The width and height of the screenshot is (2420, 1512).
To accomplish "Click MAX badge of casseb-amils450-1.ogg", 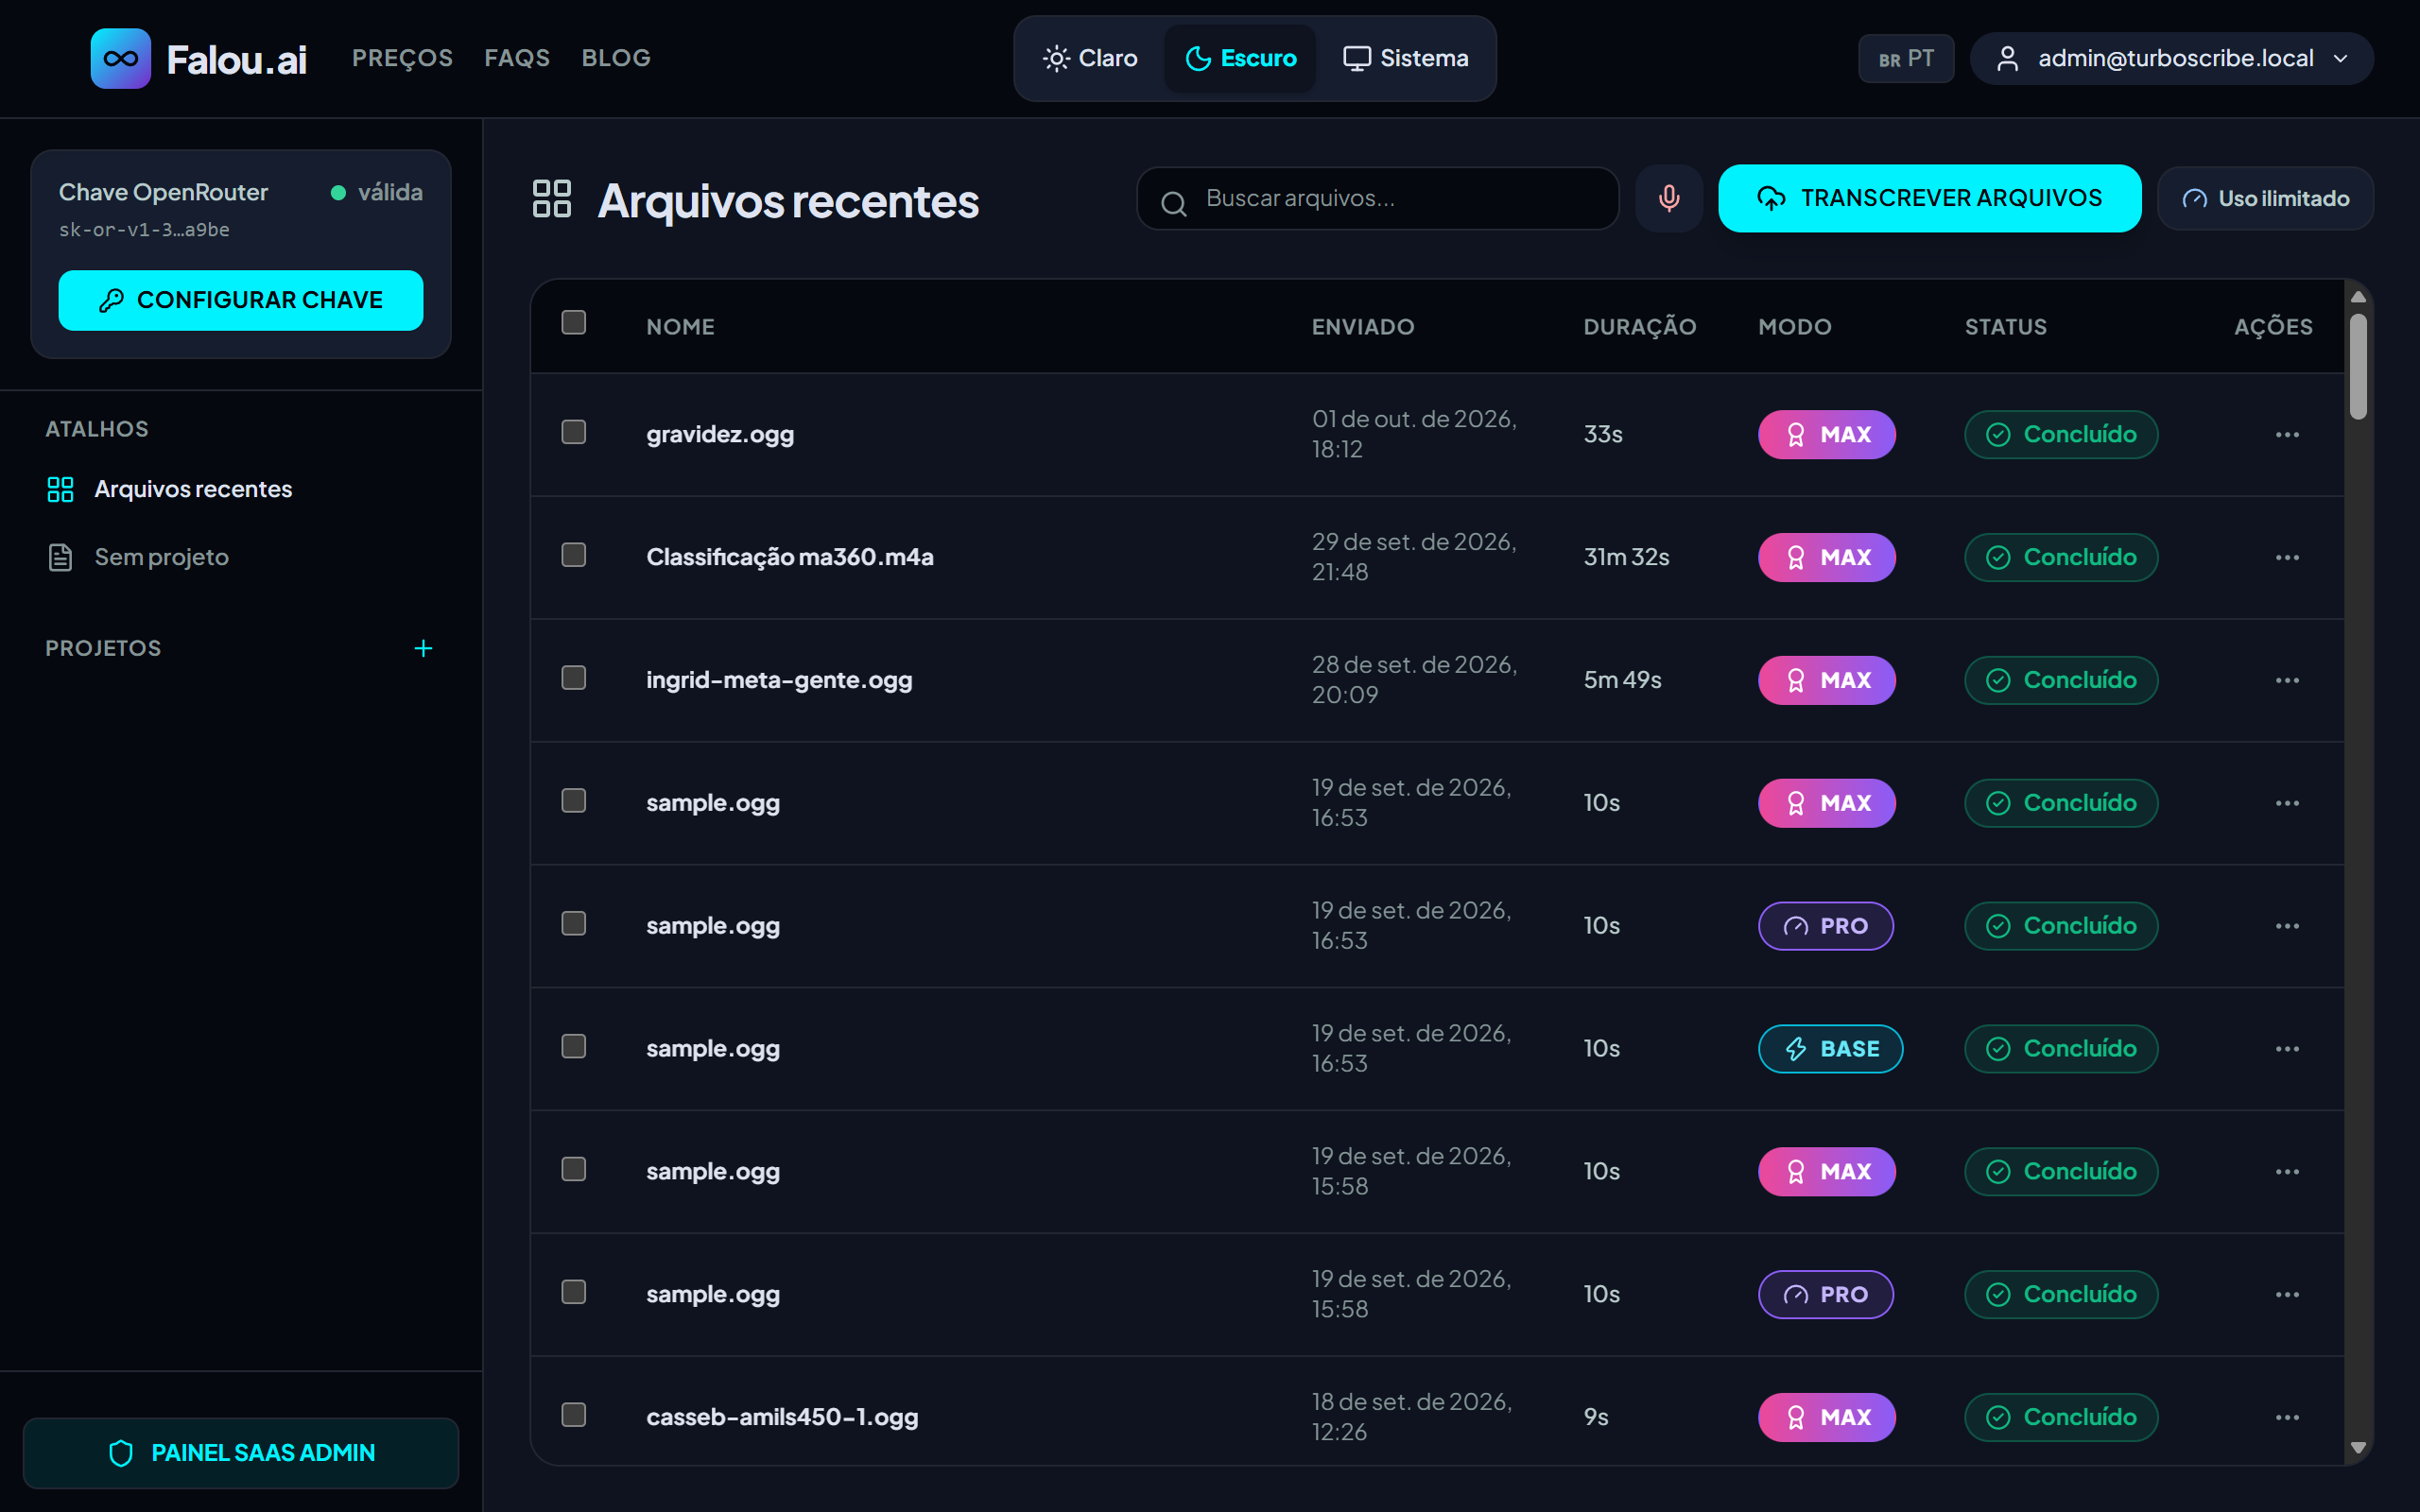I will pos(1826,1417).
